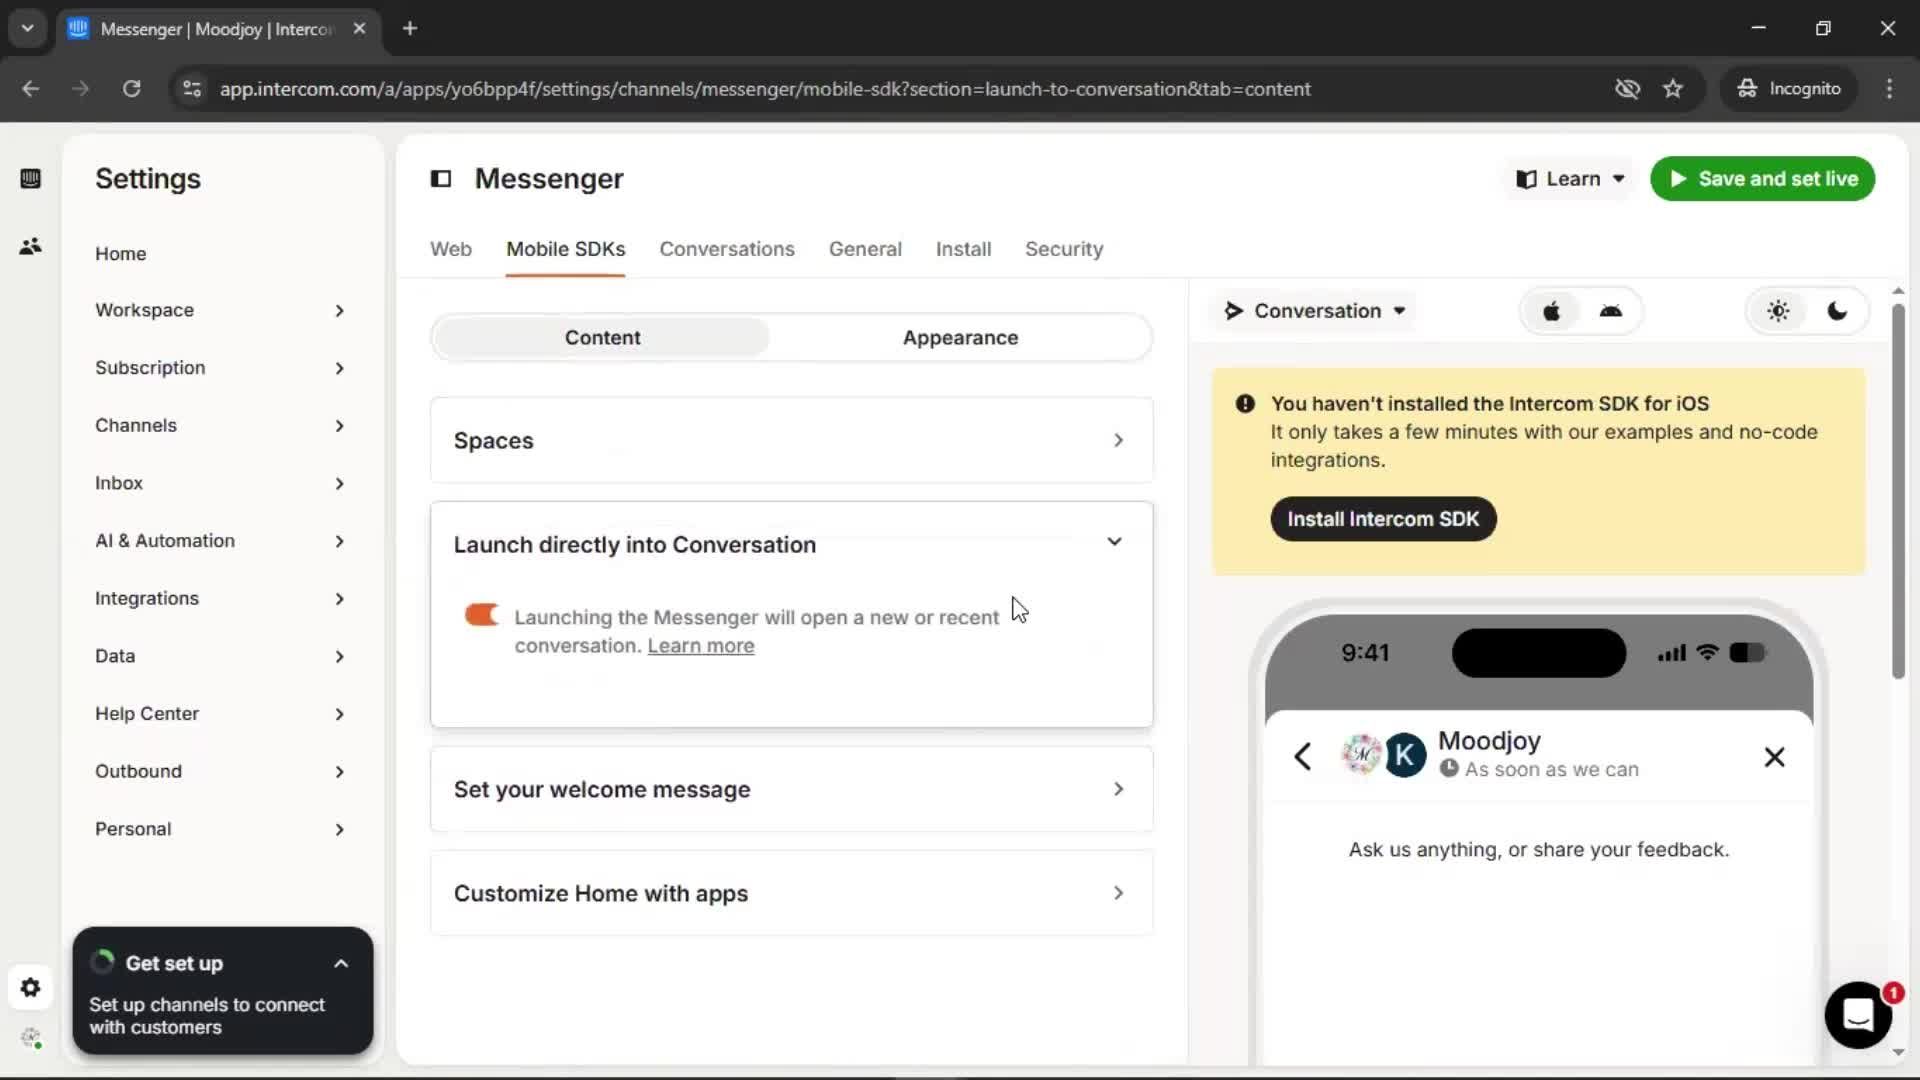
Task: Click Save and set live button
Action: click(x=1762, y=179)
